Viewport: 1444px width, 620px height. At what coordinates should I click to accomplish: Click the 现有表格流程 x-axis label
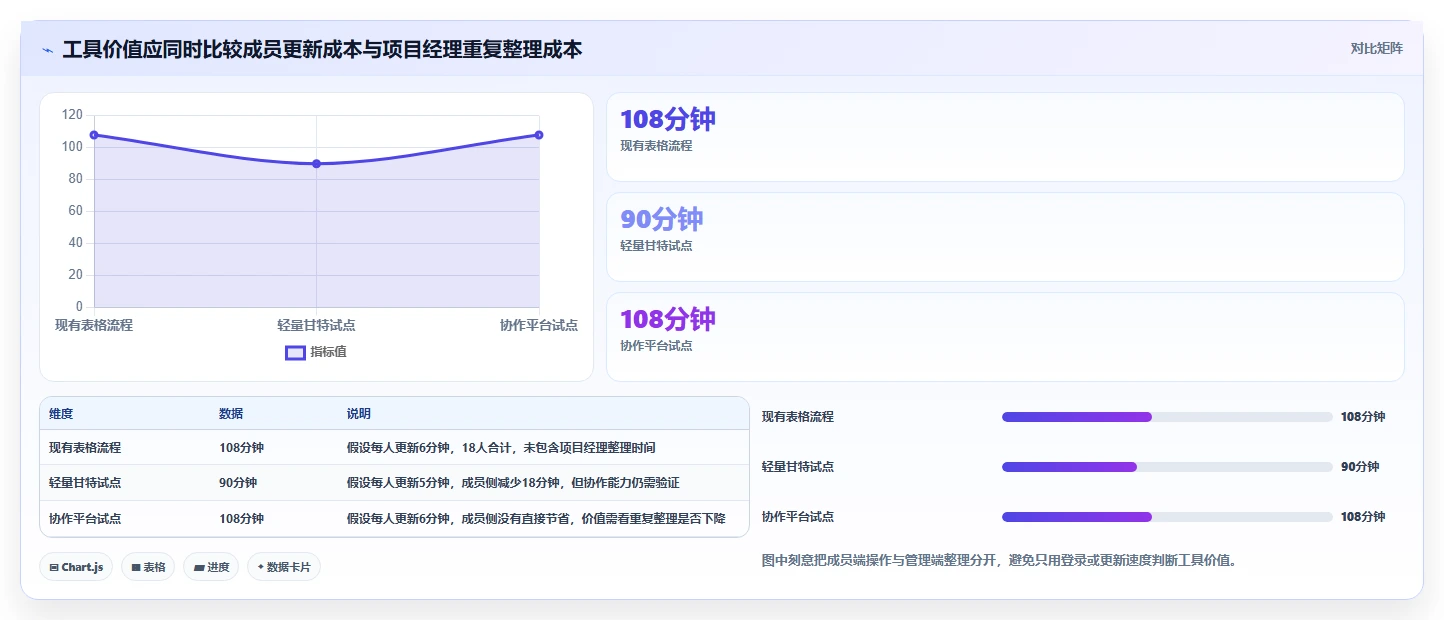(x=94, y=325)
